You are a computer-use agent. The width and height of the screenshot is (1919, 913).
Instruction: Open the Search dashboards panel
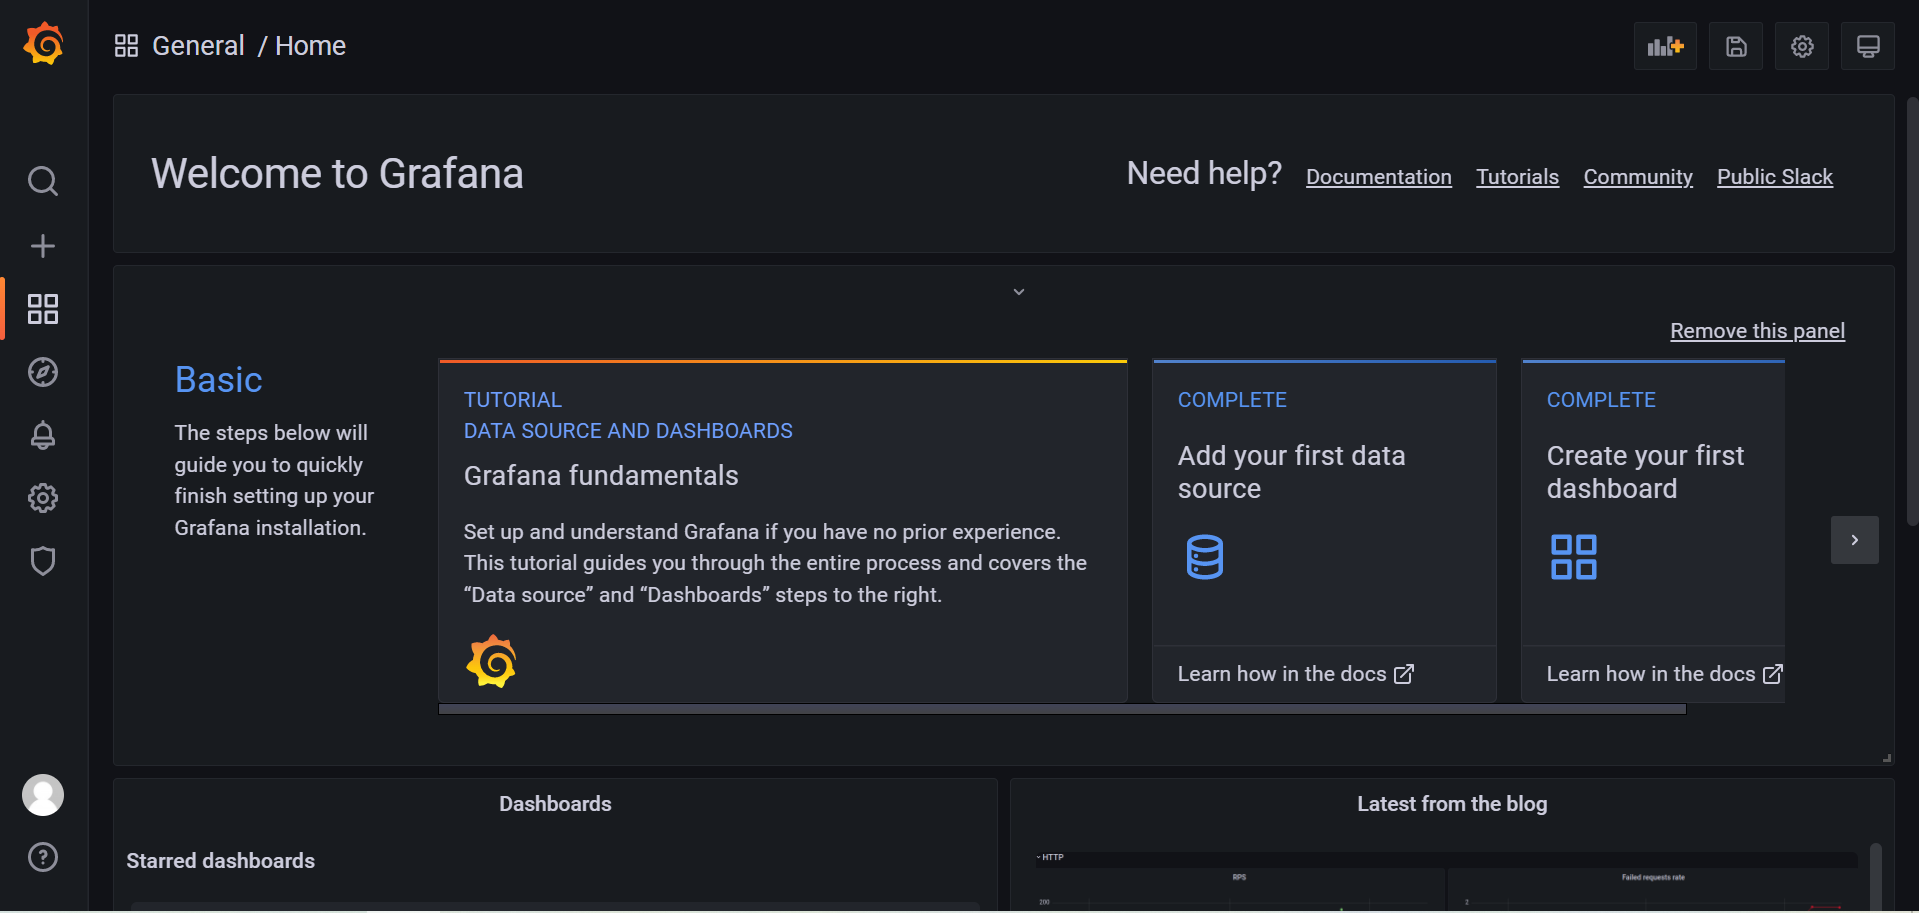pos(43,181)
